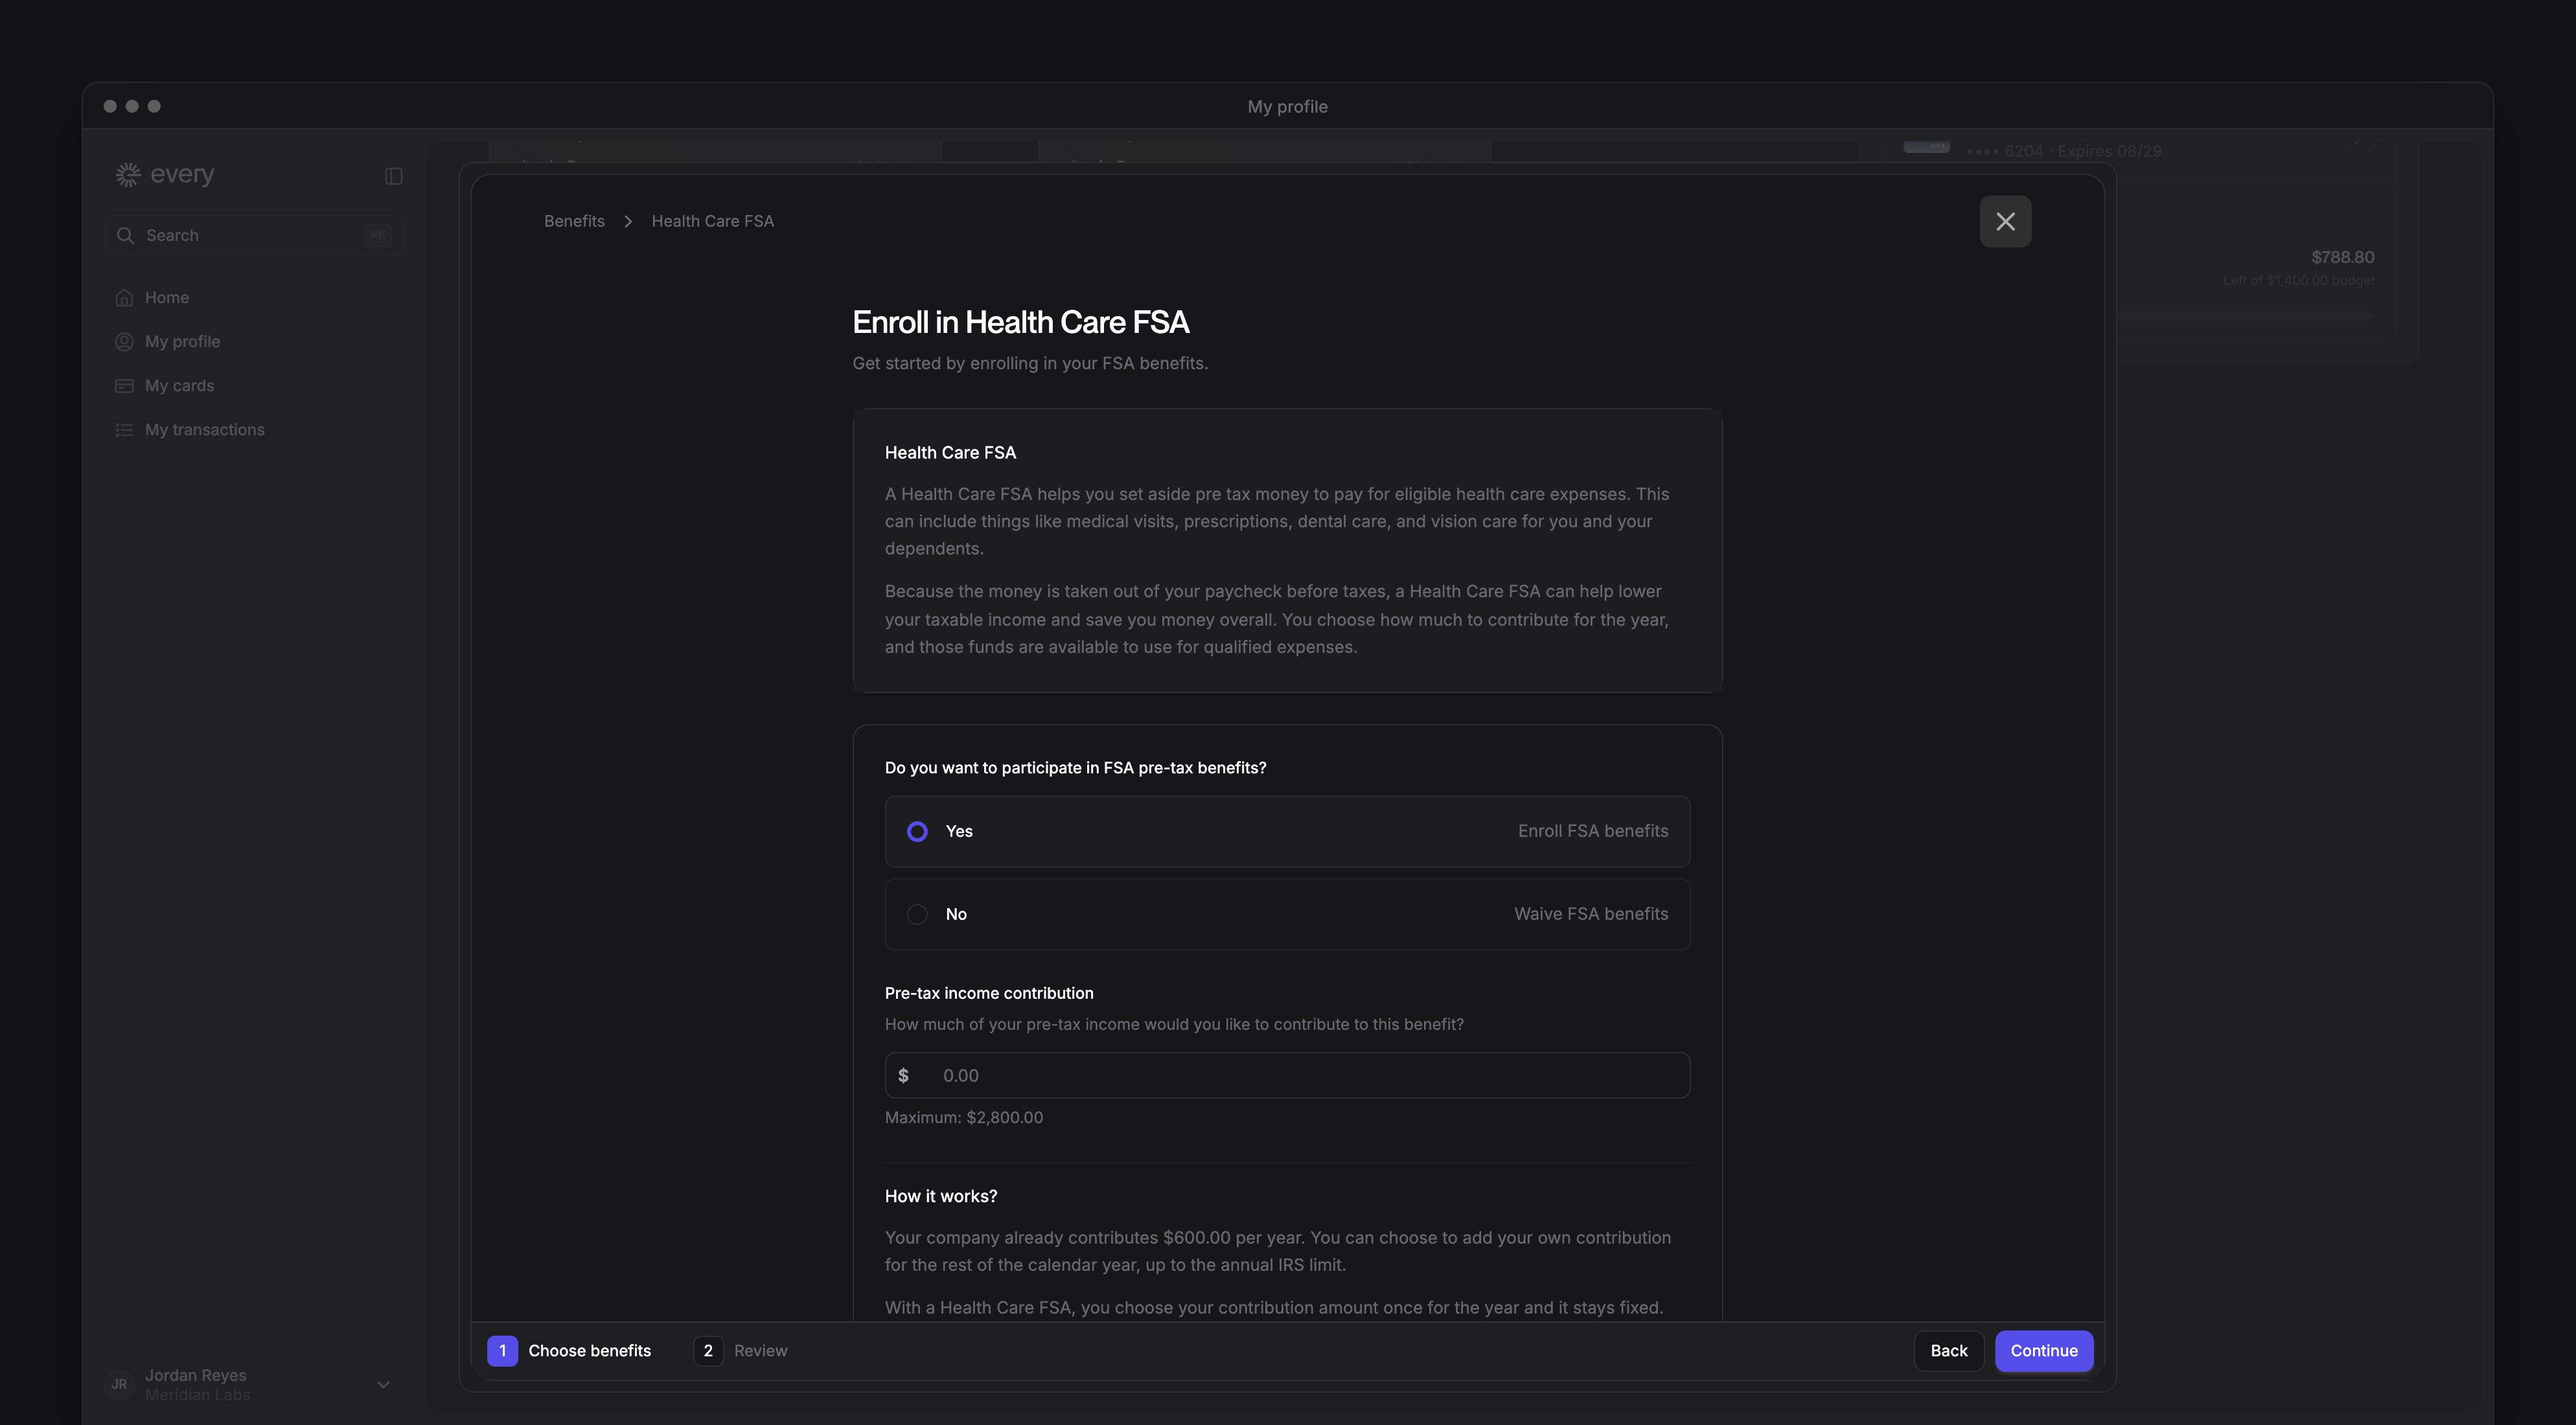
Task: Click the My cards card icon
Action: [124, 386]
